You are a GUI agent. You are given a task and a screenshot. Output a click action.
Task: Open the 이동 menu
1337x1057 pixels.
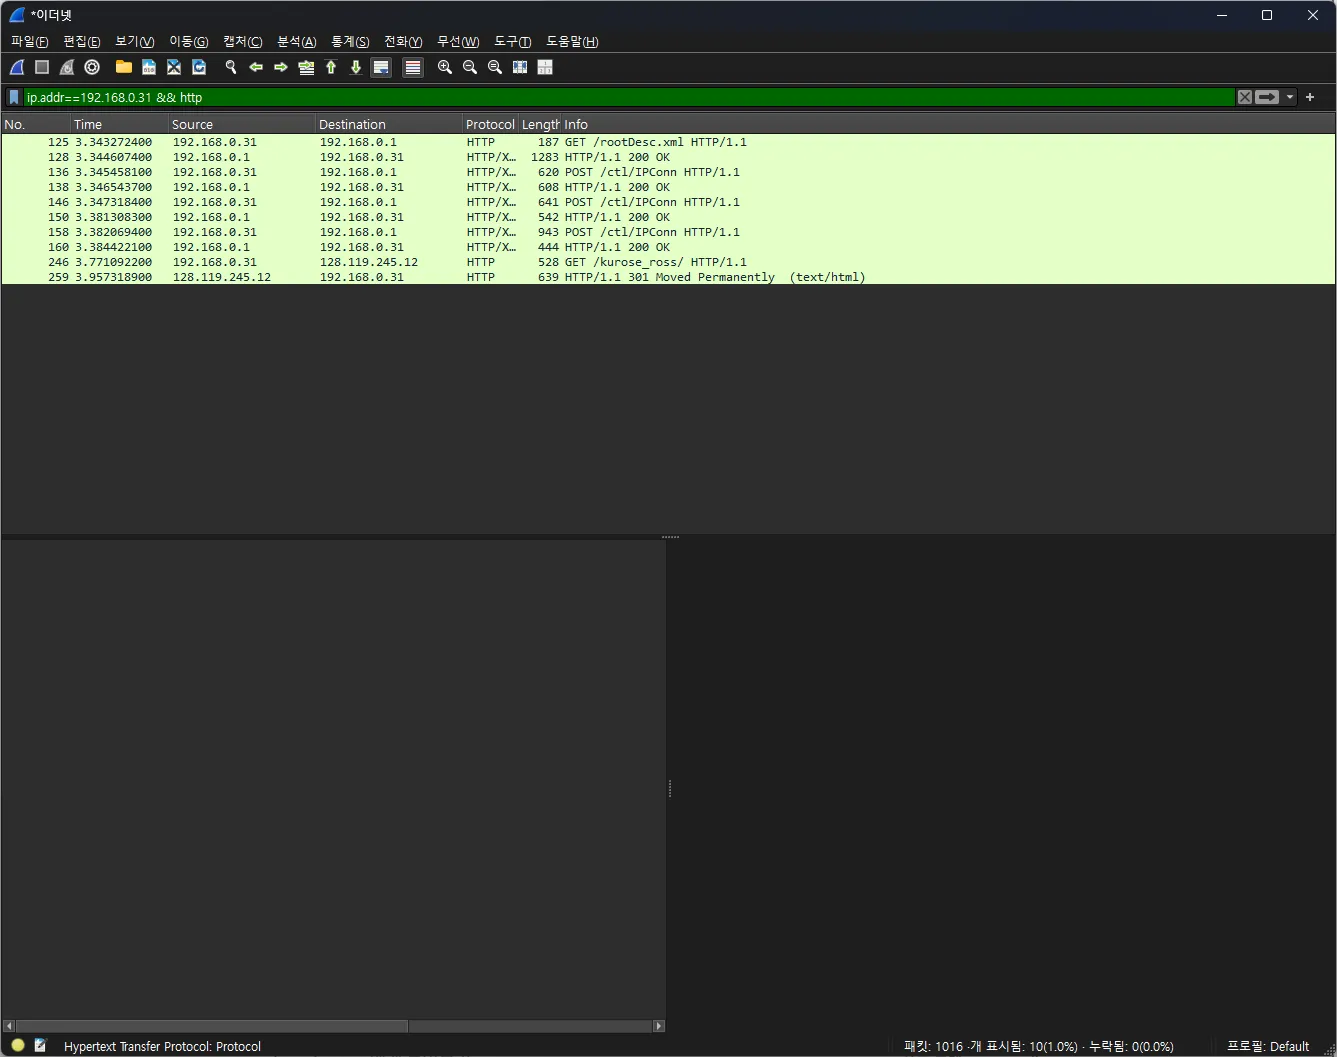(188, 41)
